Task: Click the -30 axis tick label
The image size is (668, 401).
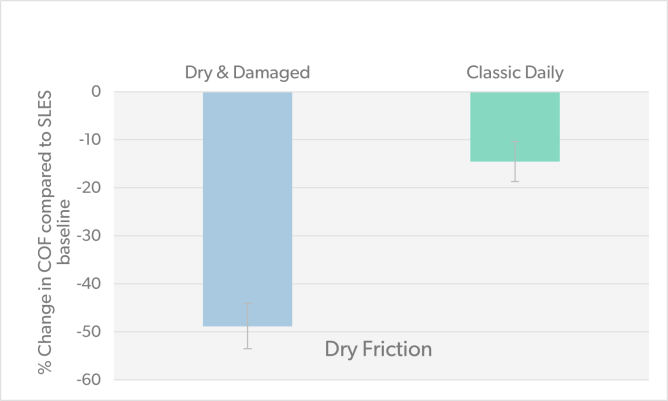Action: 89,236
